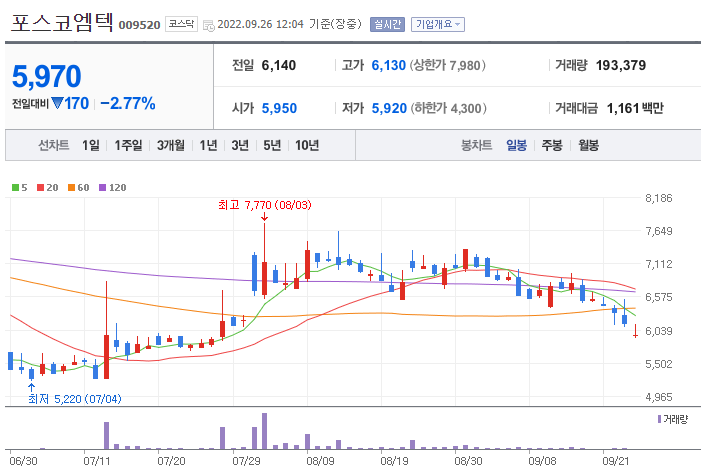Viewport: 701px width, 471px height.
Task: Switch to 주봉 weekly candle chart
Action: pyautogui.click(x=552, y=145)
